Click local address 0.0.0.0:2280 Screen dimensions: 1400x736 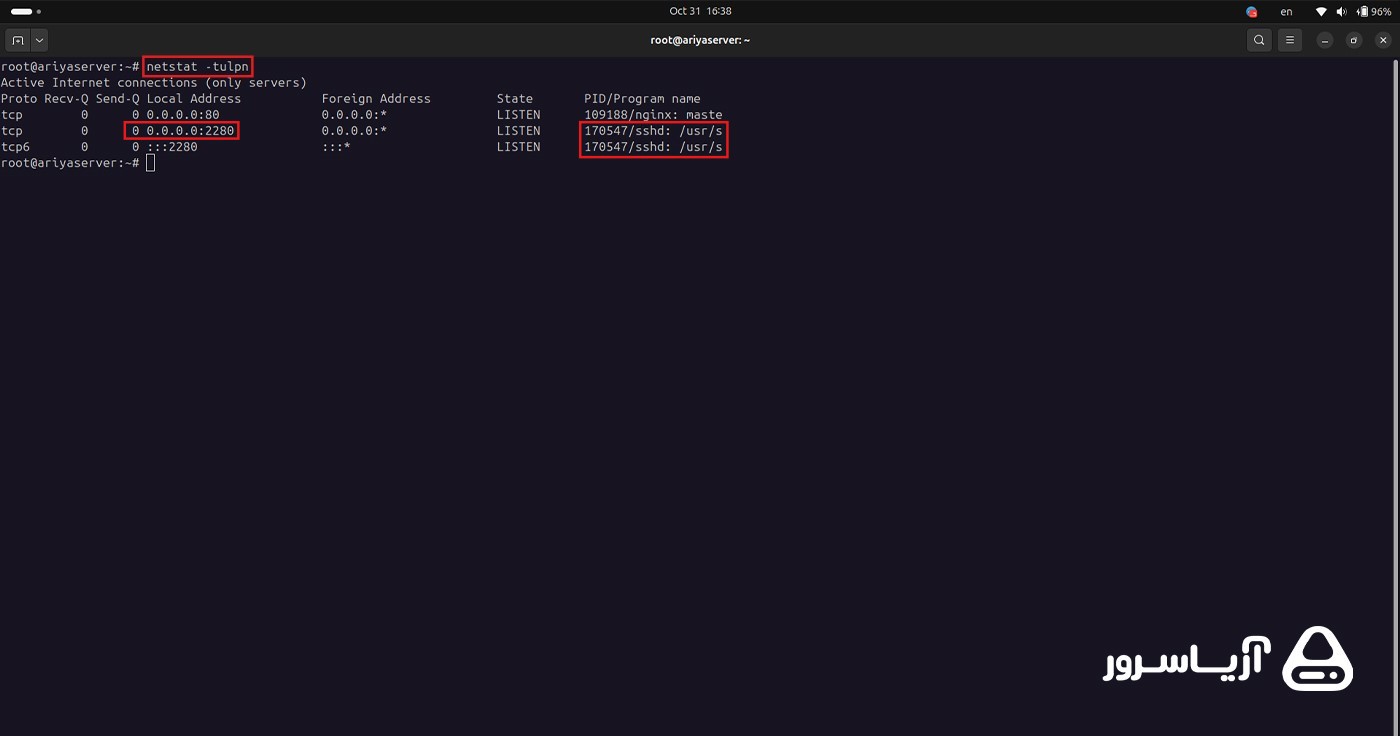pos(190,130)
